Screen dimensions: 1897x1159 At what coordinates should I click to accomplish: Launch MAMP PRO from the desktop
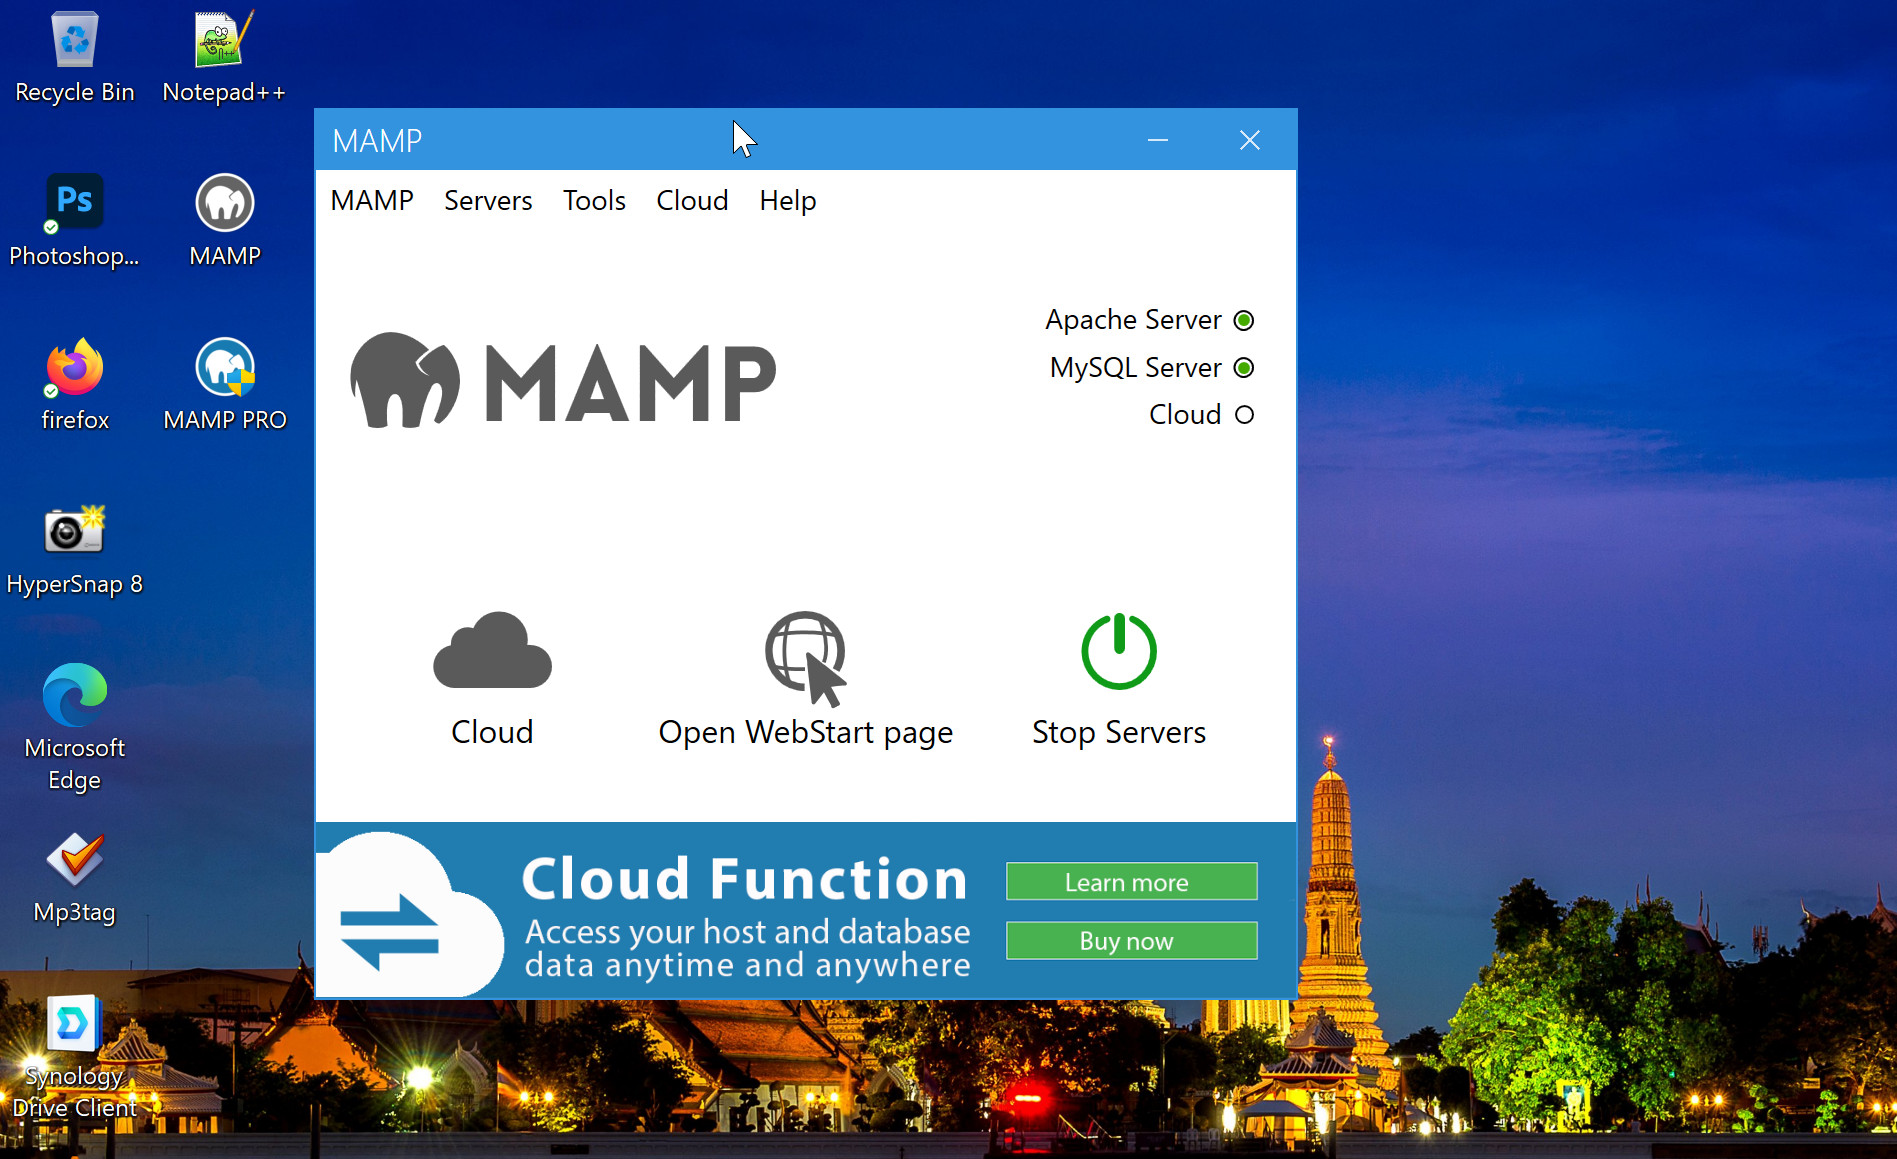point(224,368)
